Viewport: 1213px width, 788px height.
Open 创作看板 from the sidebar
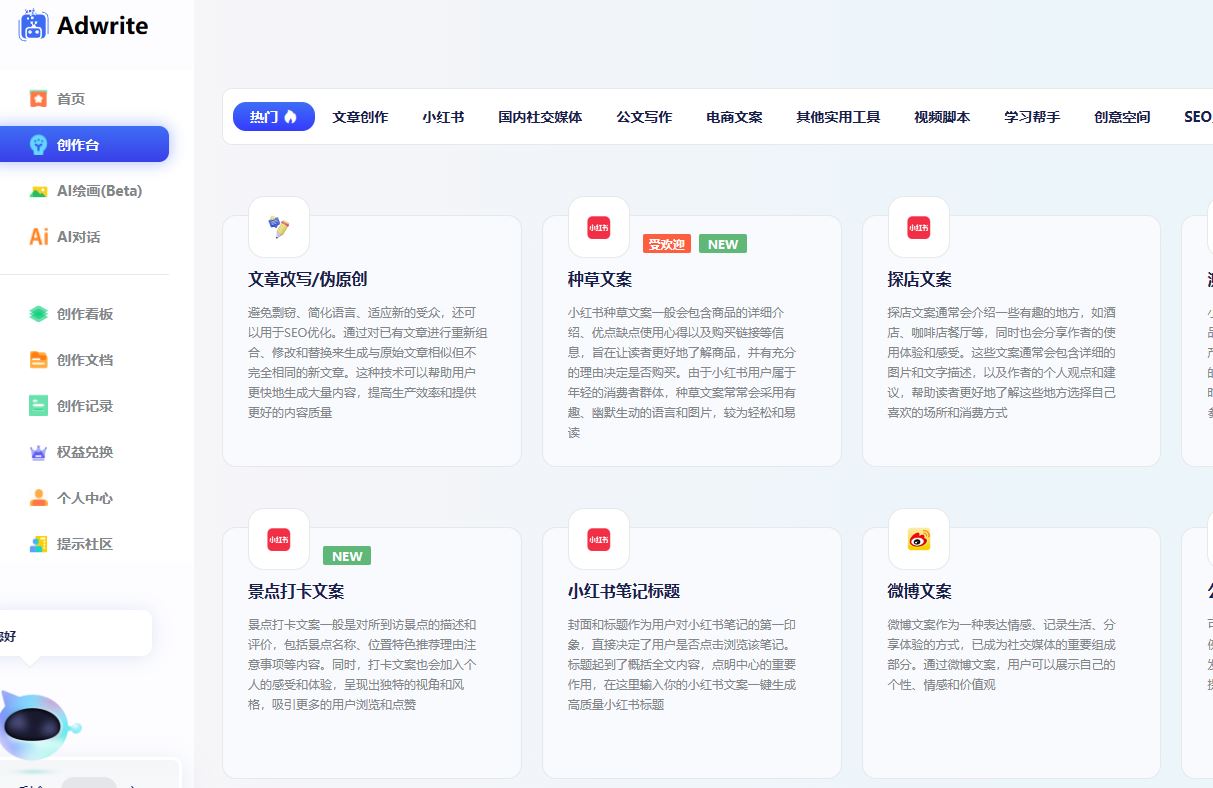pyautogui.click(x=84, y=314)
